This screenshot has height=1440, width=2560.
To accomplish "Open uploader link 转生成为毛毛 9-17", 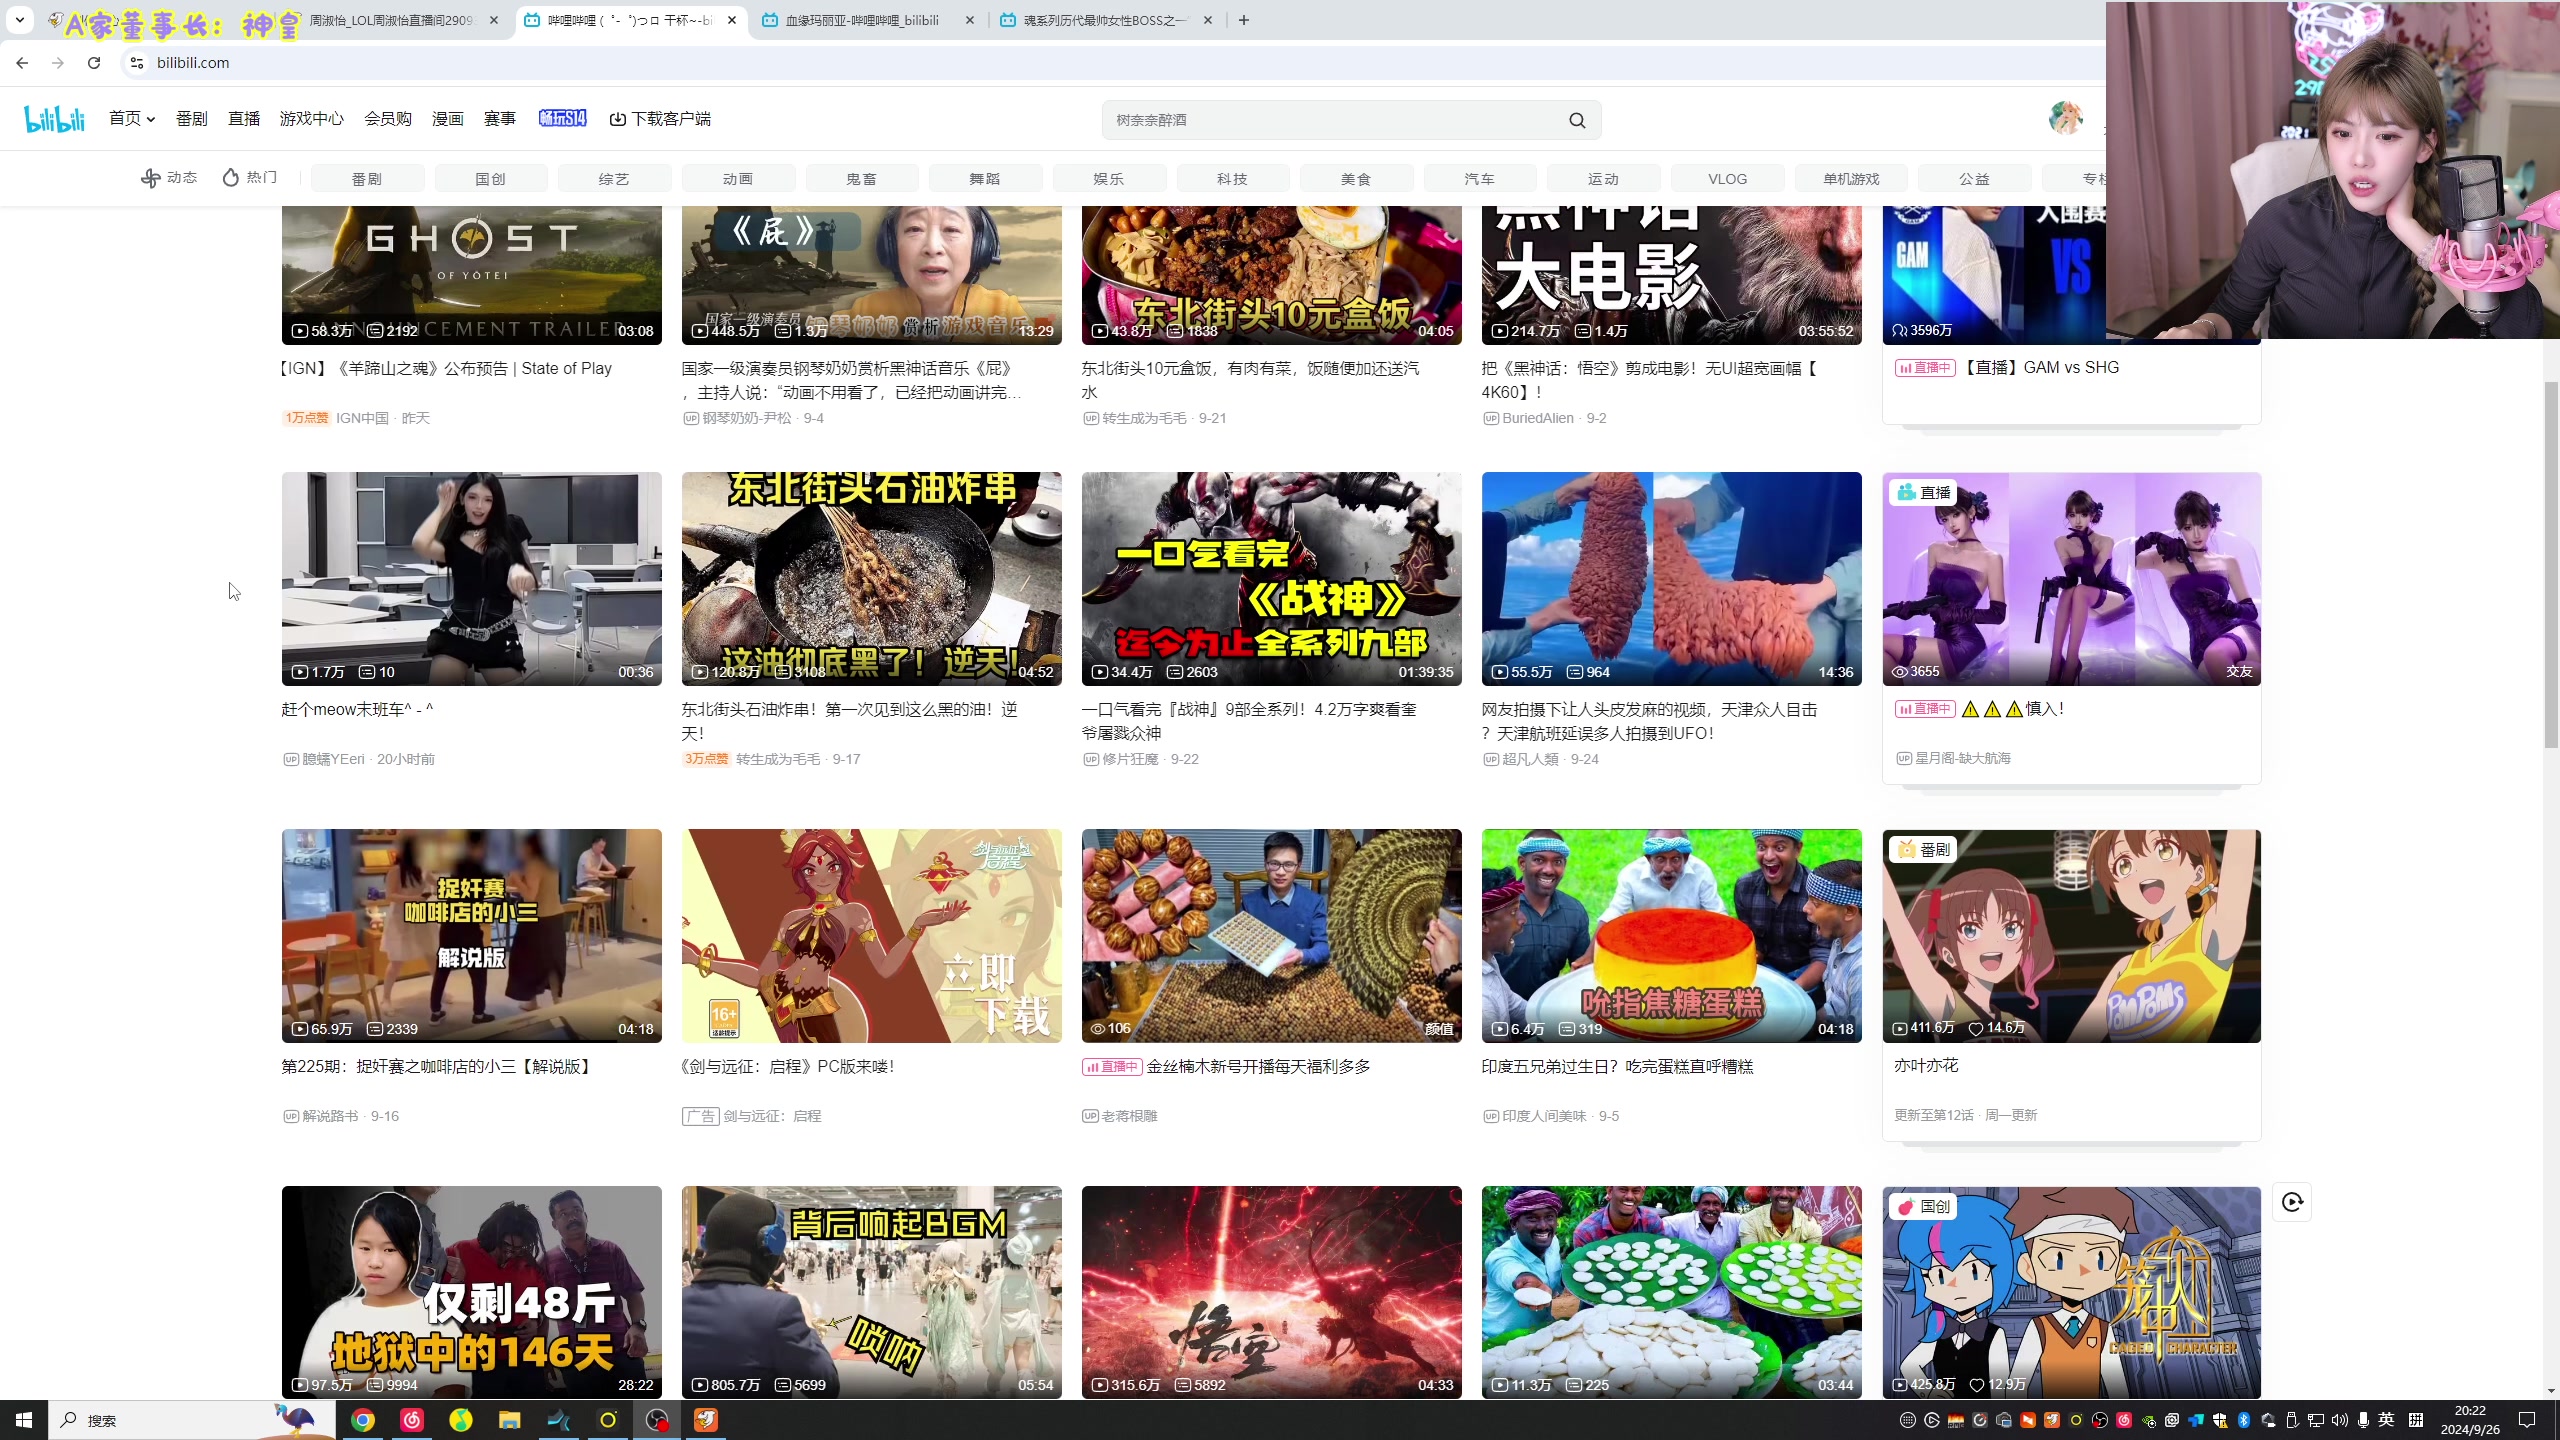I will click(x=798, y=759).
